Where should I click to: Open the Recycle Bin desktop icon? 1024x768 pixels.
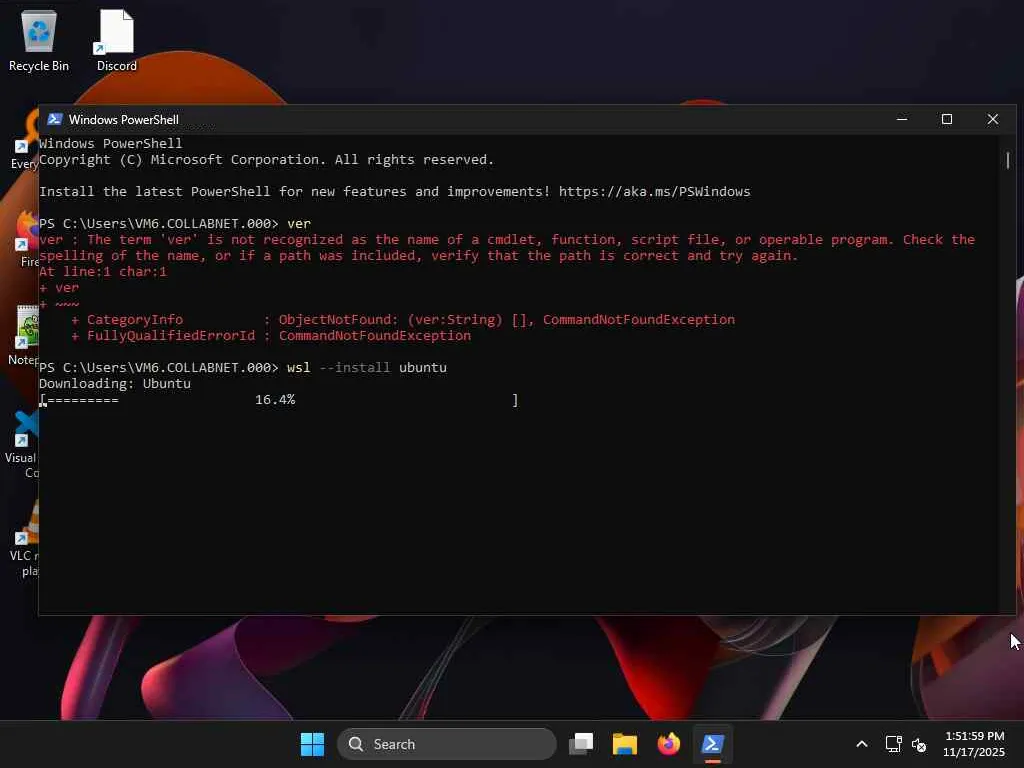pyautogui.click(x=39, y=40)
